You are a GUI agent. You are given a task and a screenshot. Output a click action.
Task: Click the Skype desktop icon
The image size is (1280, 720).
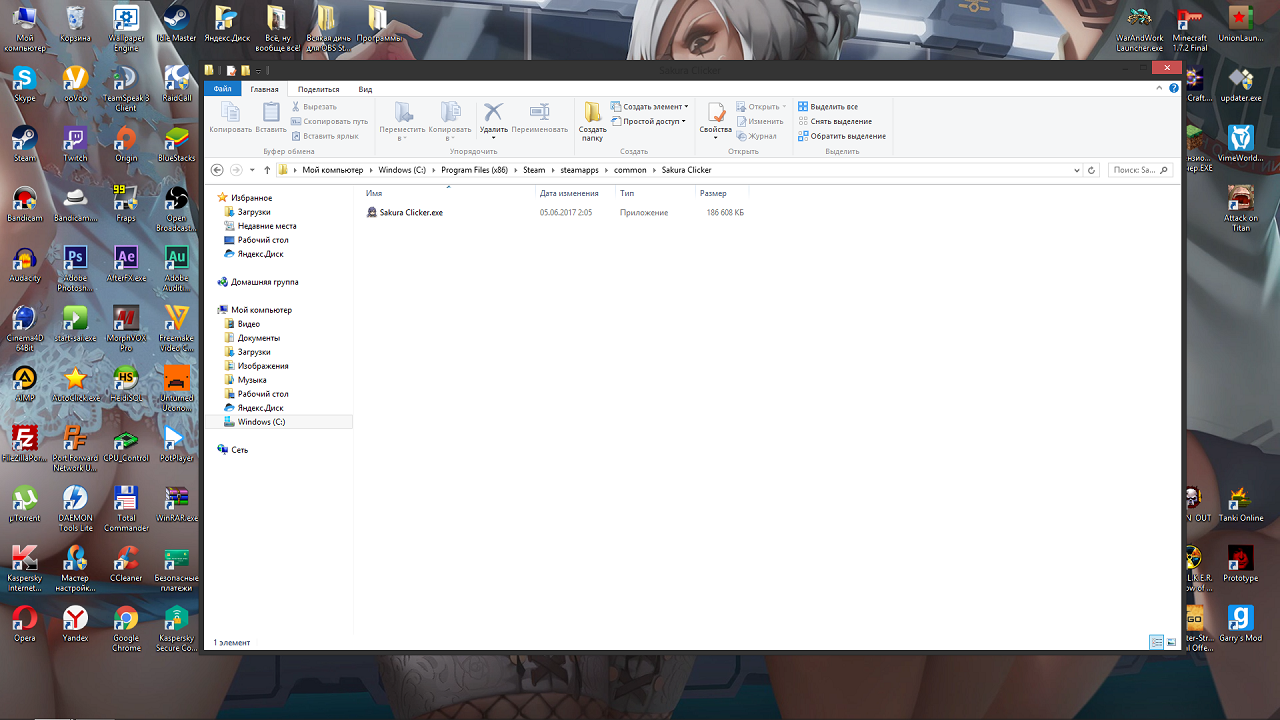click(24, 83)
